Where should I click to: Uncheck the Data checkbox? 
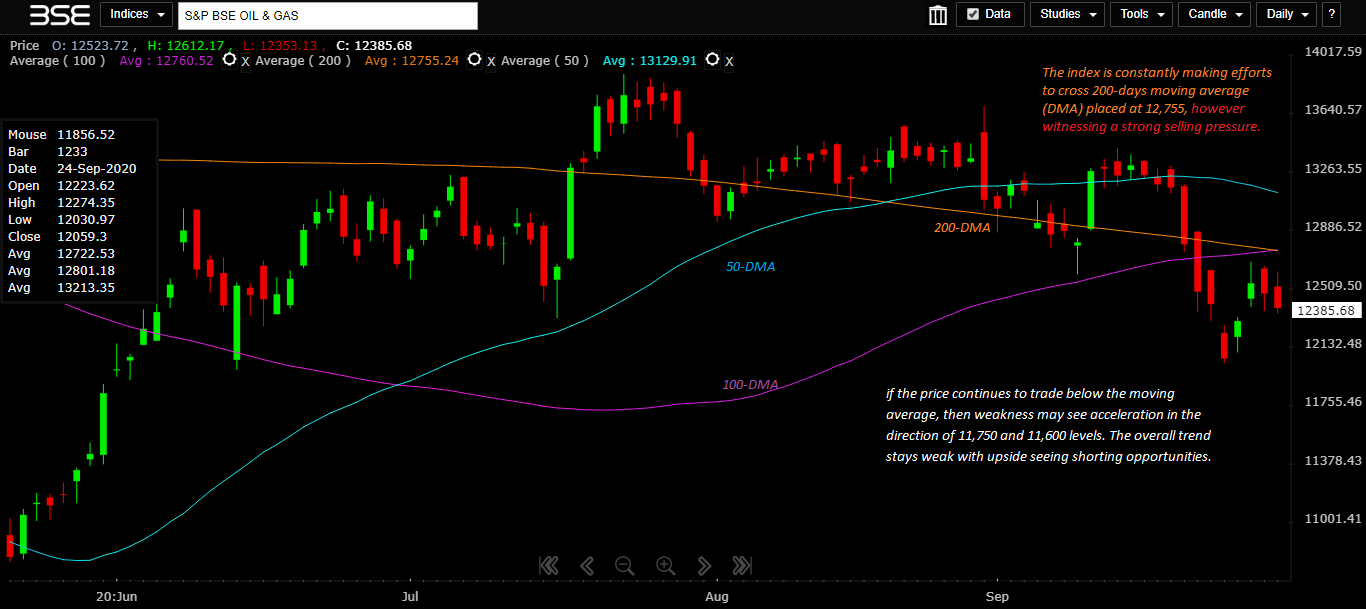coord(971,14)
